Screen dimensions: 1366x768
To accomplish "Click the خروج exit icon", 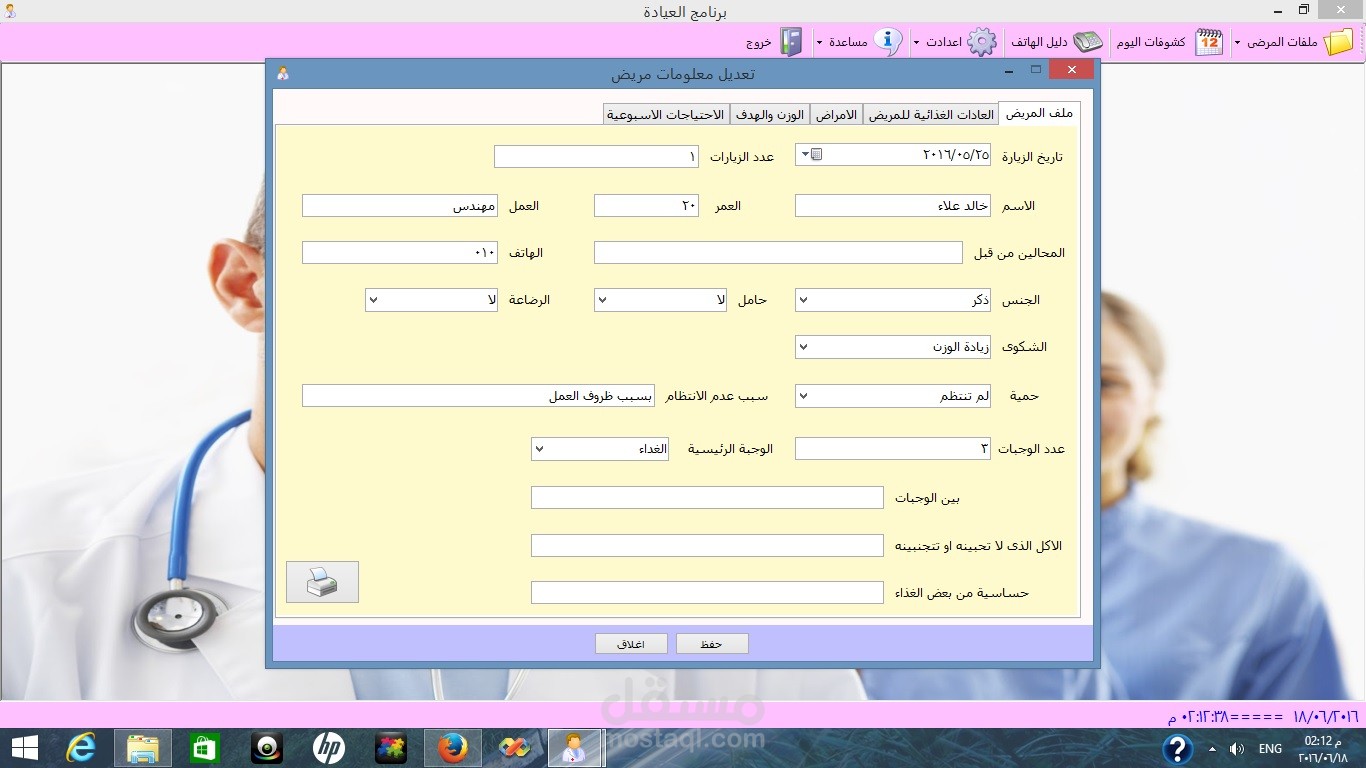I will (x=792, y=42).
